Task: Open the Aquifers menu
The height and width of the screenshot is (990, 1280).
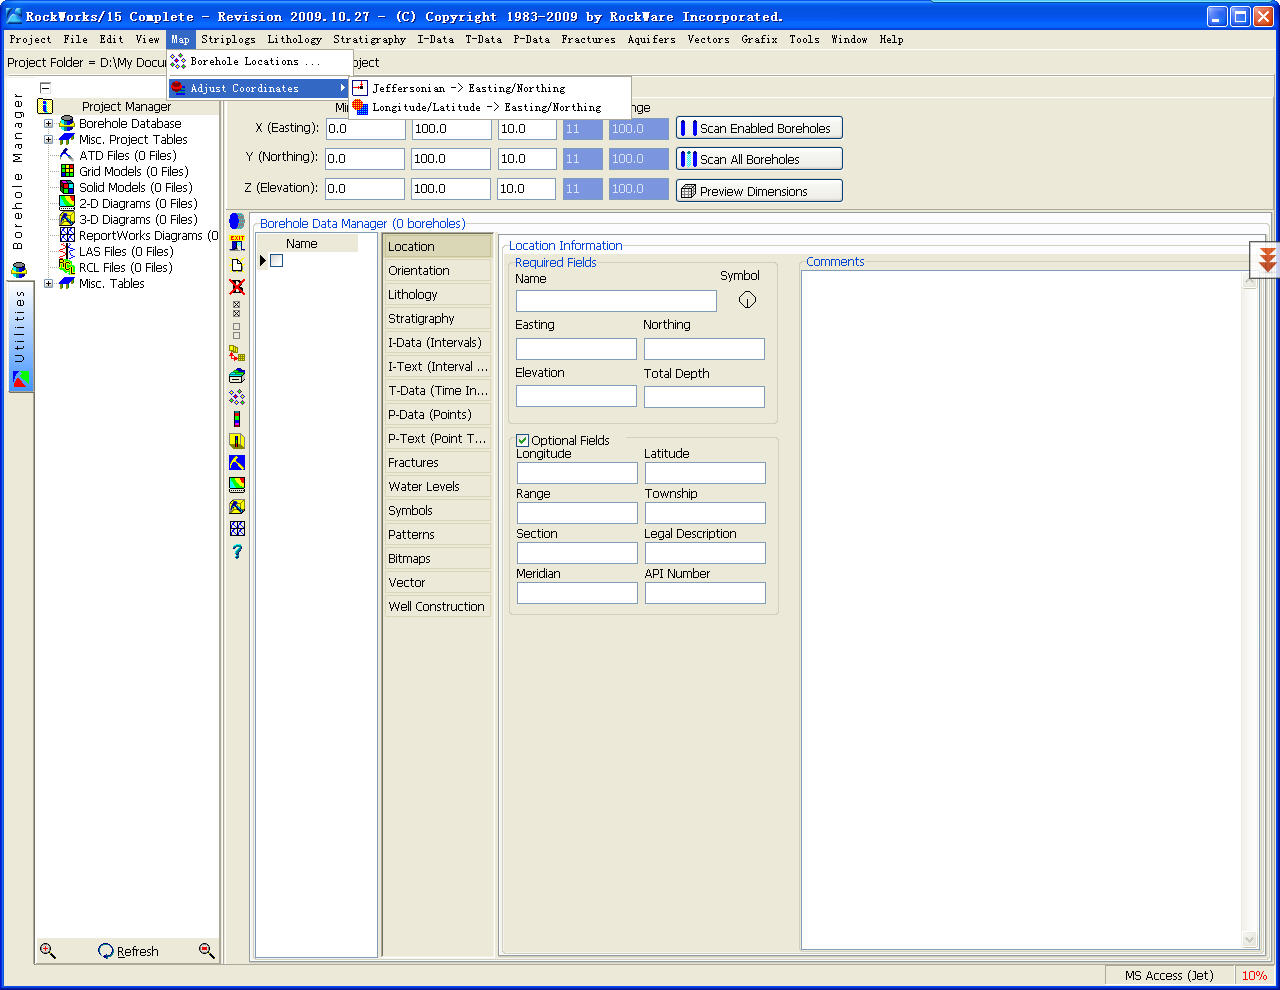Action: (651, 40)
